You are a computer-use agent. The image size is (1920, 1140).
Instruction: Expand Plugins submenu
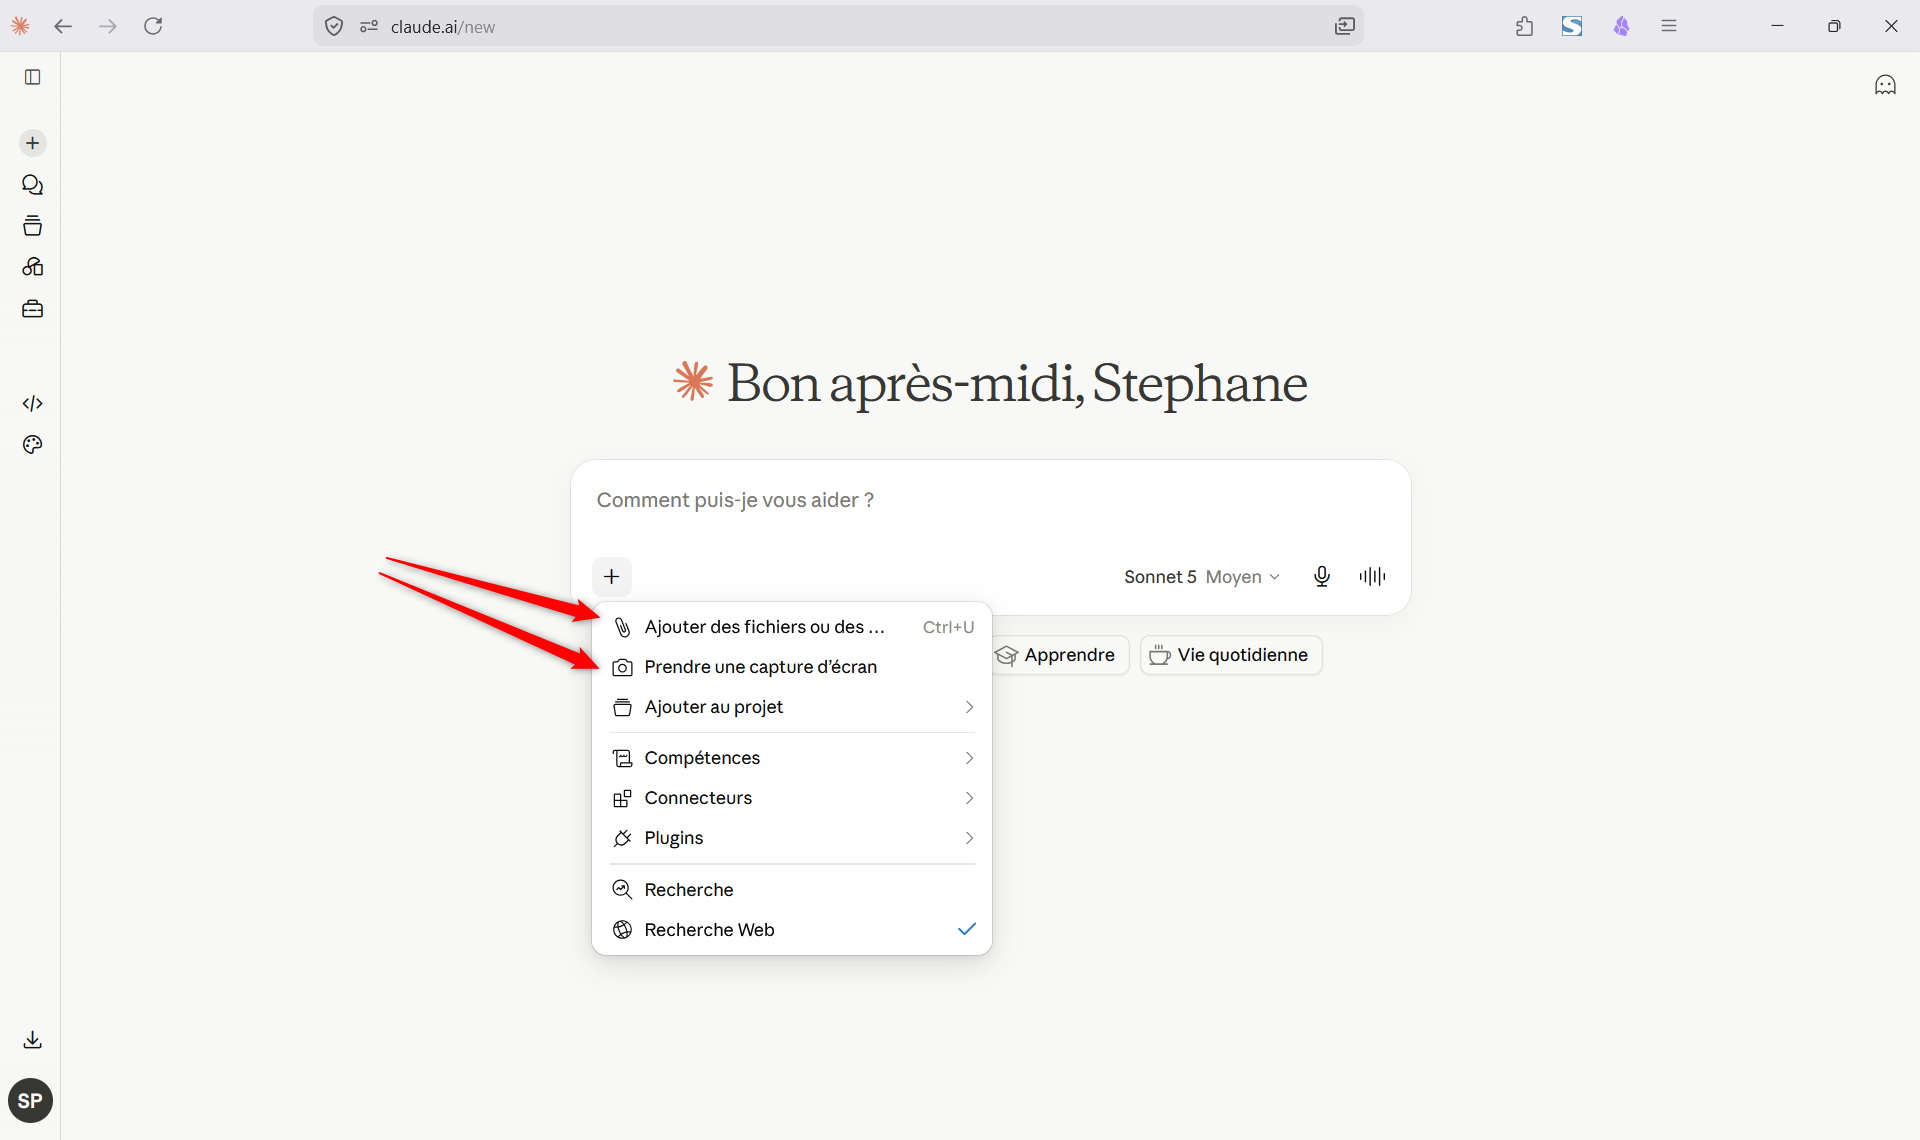(x=792, y=838)
